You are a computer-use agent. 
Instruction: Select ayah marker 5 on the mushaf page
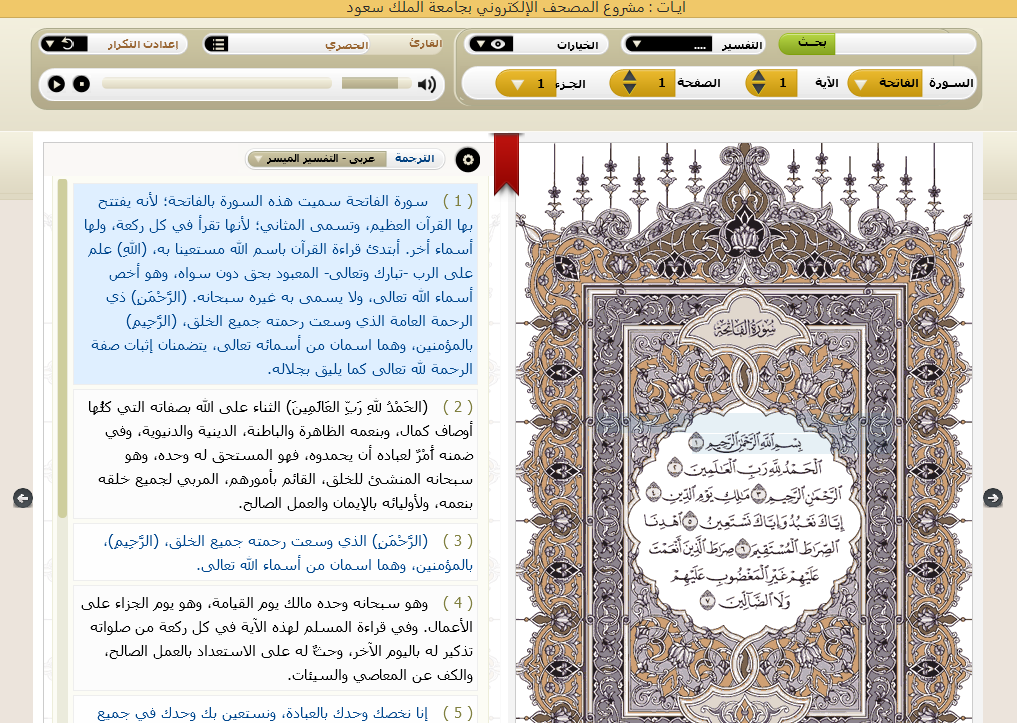tap(691, 521)
